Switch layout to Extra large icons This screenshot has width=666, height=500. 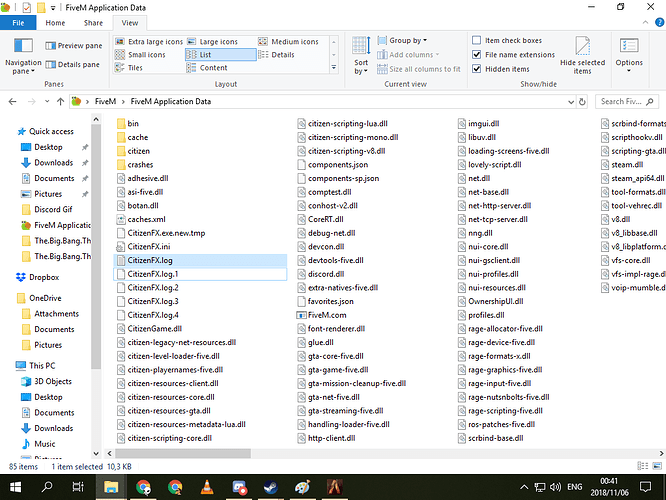point(149,42)
